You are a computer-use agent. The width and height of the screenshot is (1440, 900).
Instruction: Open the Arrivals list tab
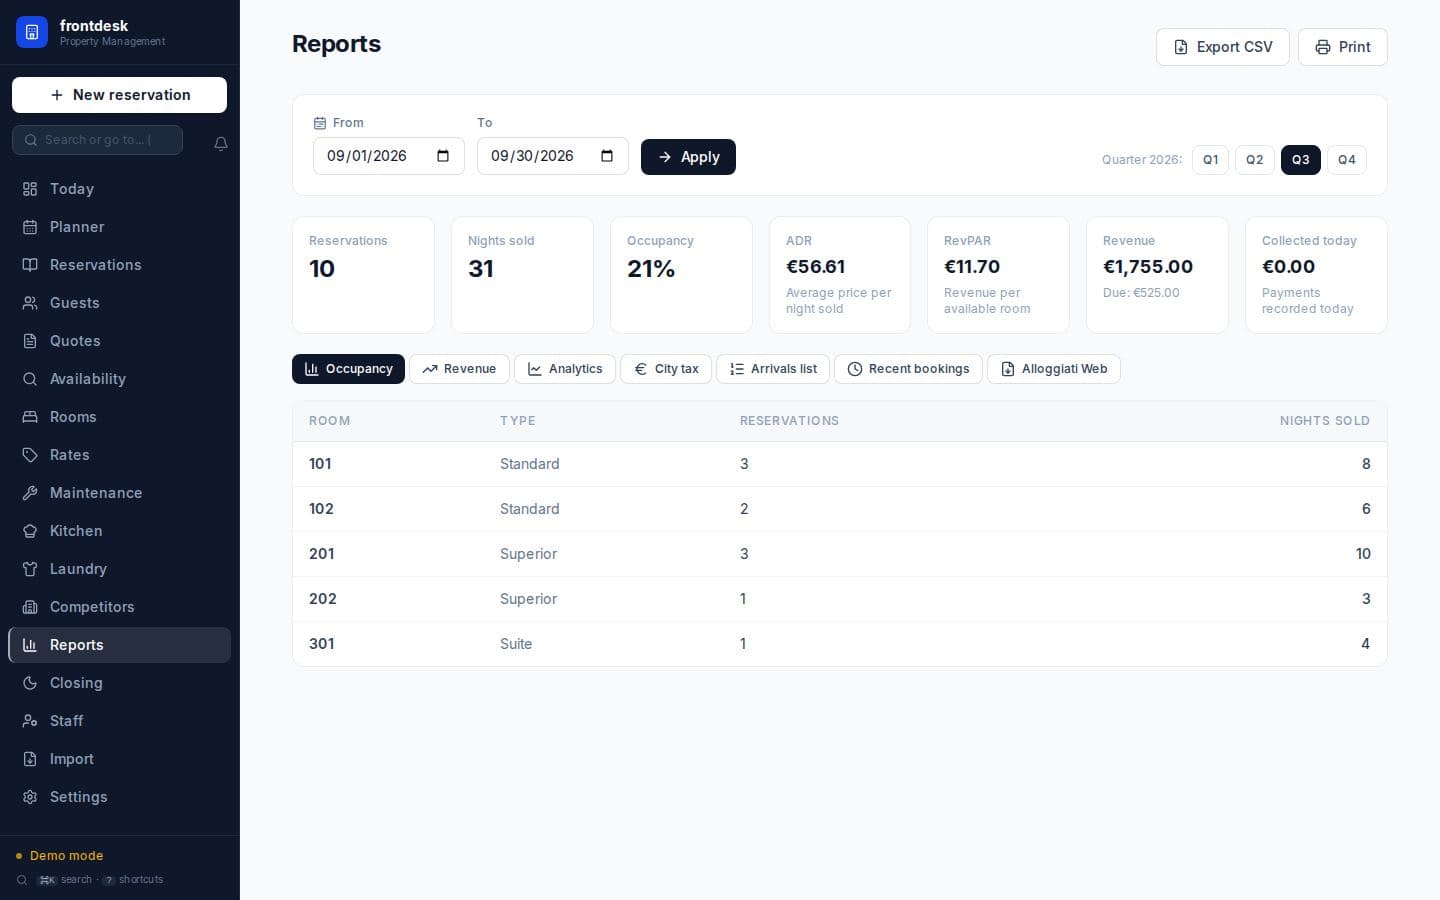click(773, 369)
